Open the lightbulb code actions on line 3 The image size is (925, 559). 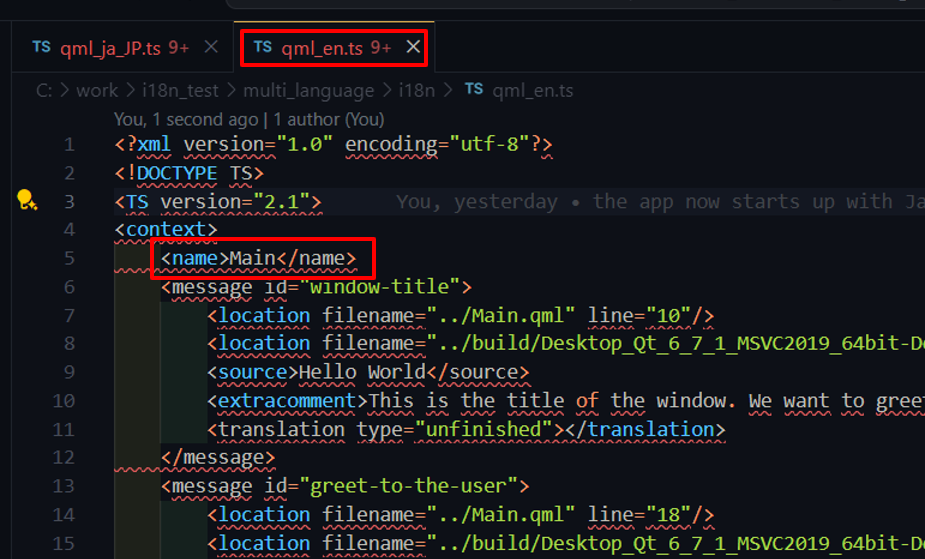click(x=27, y=201)
